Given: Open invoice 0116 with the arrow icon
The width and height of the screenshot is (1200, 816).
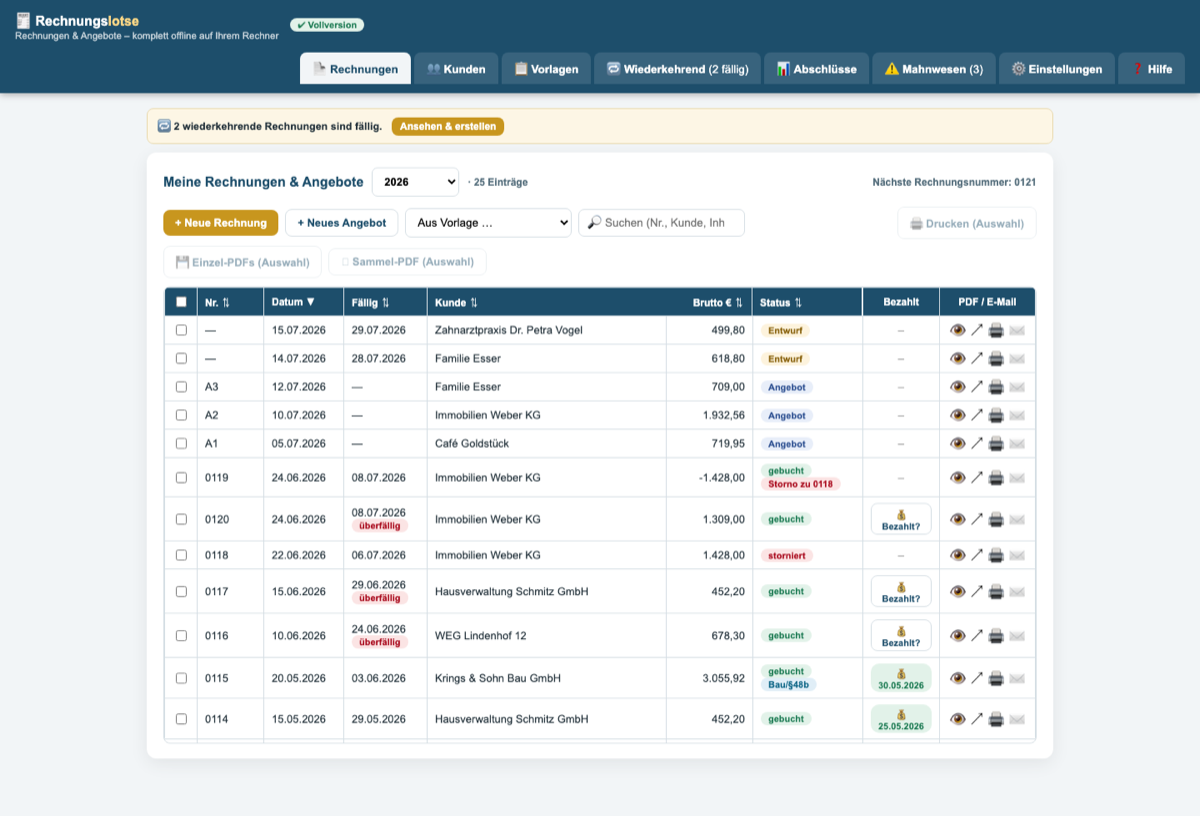Looking at the screenshot, I should (977, 635).
